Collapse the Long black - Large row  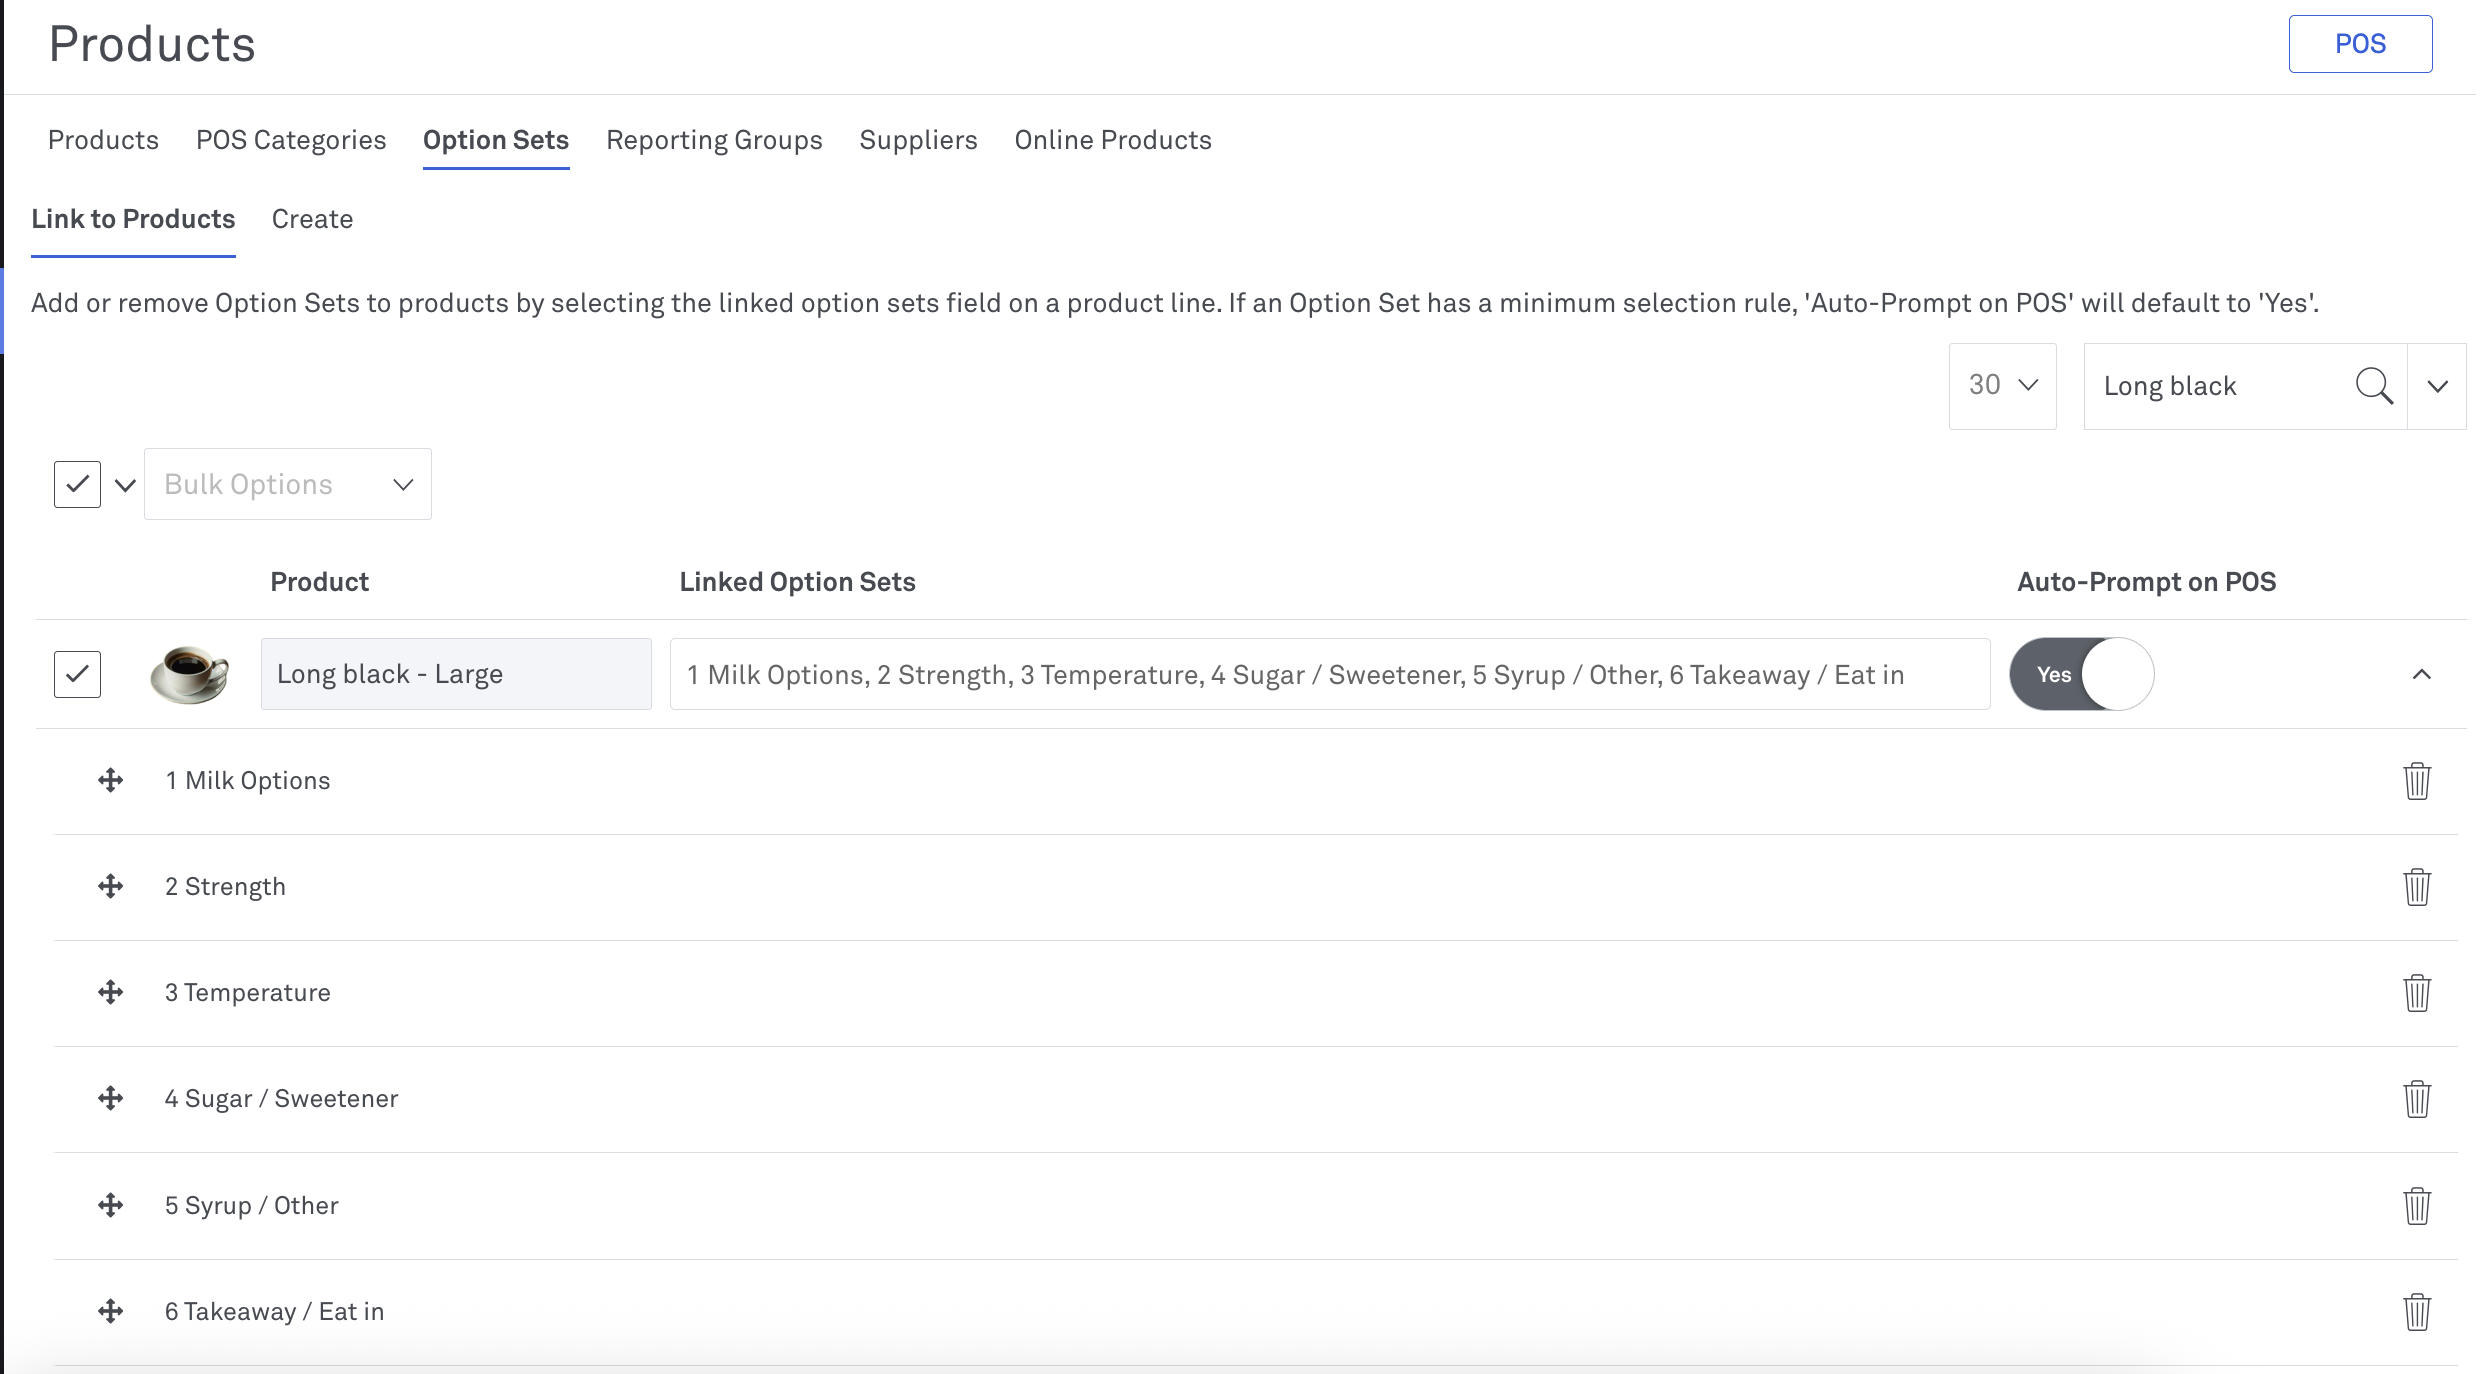(2421, 674)
